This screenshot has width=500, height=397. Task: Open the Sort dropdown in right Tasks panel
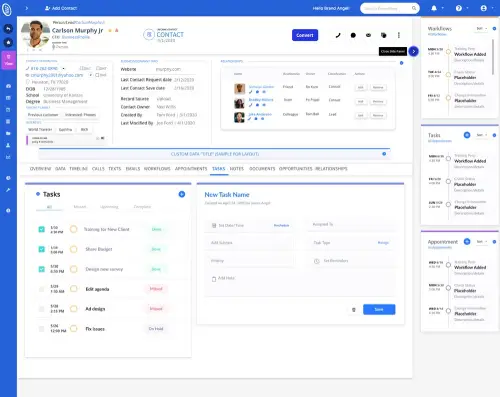click(x=482, y=135)
